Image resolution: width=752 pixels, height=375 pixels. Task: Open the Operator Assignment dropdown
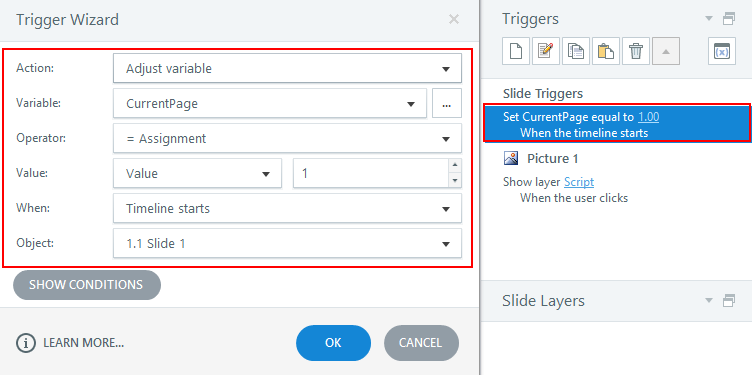point(287,139)
